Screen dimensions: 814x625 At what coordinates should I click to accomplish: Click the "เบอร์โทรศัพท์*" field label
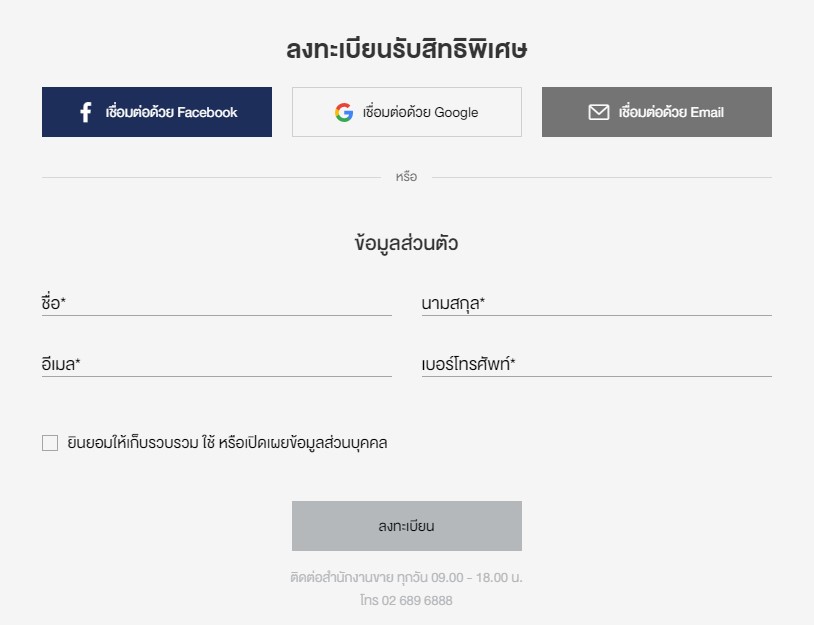tap(468, 364)
